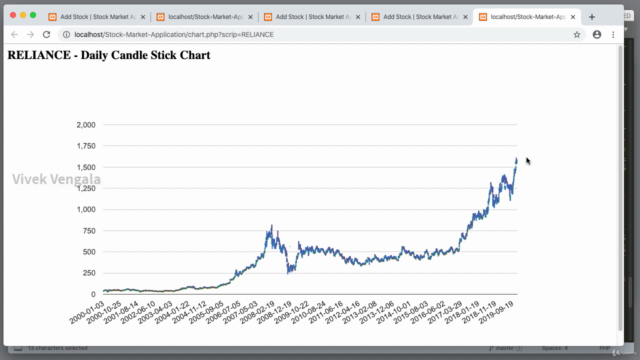Go forward with the browser arrow
This screenshot has width=640, height=360.
click(x=31, y=35)
